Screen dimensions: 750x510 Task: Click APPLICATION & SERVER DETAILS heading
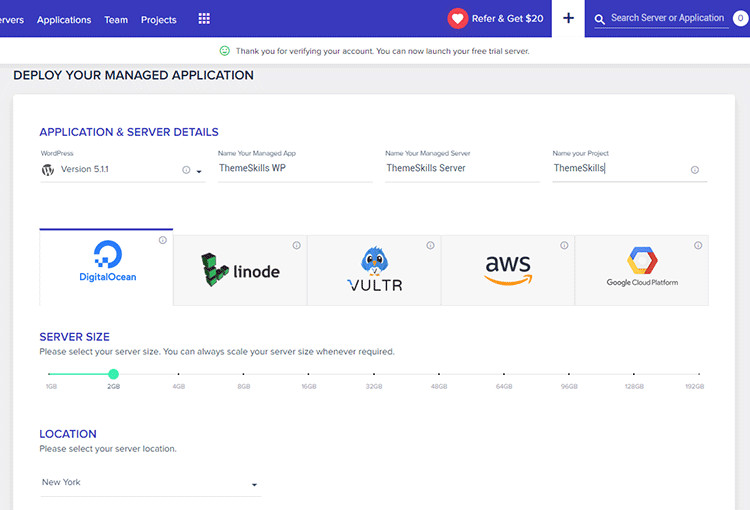[x=129, y=132]
